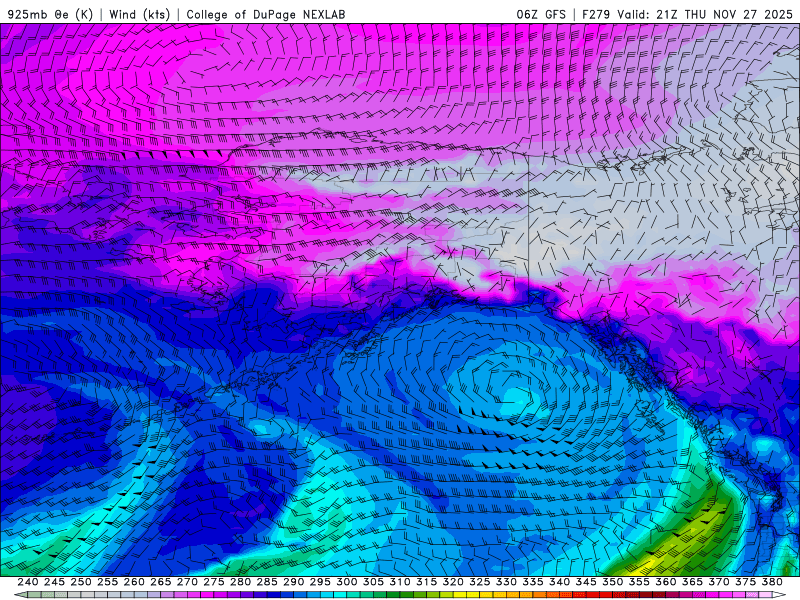Click the 265 label on the color scale
The height and width of the screenshot is (600, 800).
(161, 582)
